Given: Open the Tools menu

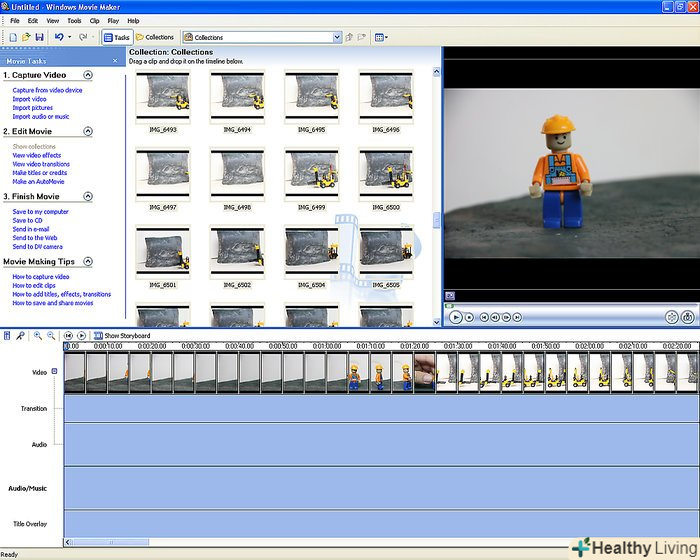Looking at the screenshot, I should click(74, 20).
